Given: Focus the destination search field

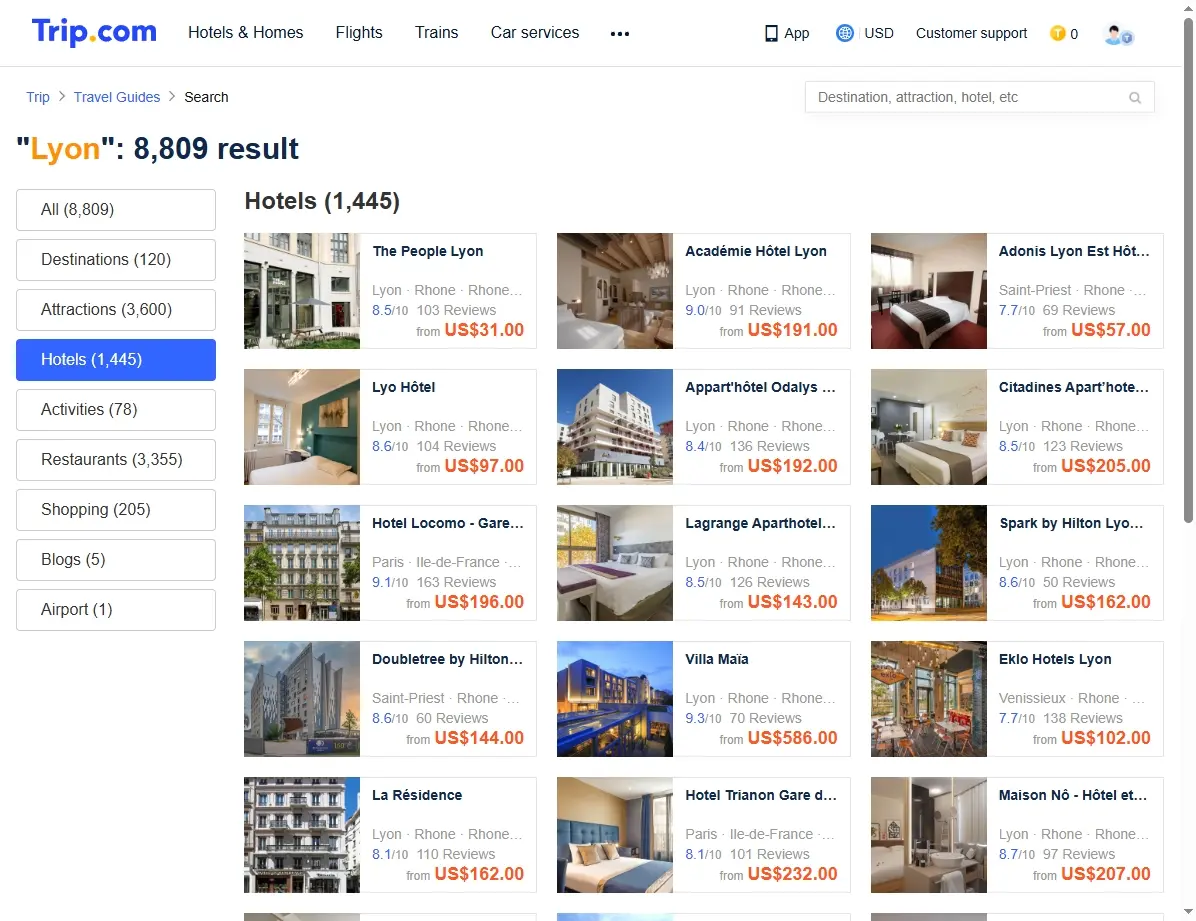Looking at the screenshot, I should pyautogui.click(x=979, y=98).
